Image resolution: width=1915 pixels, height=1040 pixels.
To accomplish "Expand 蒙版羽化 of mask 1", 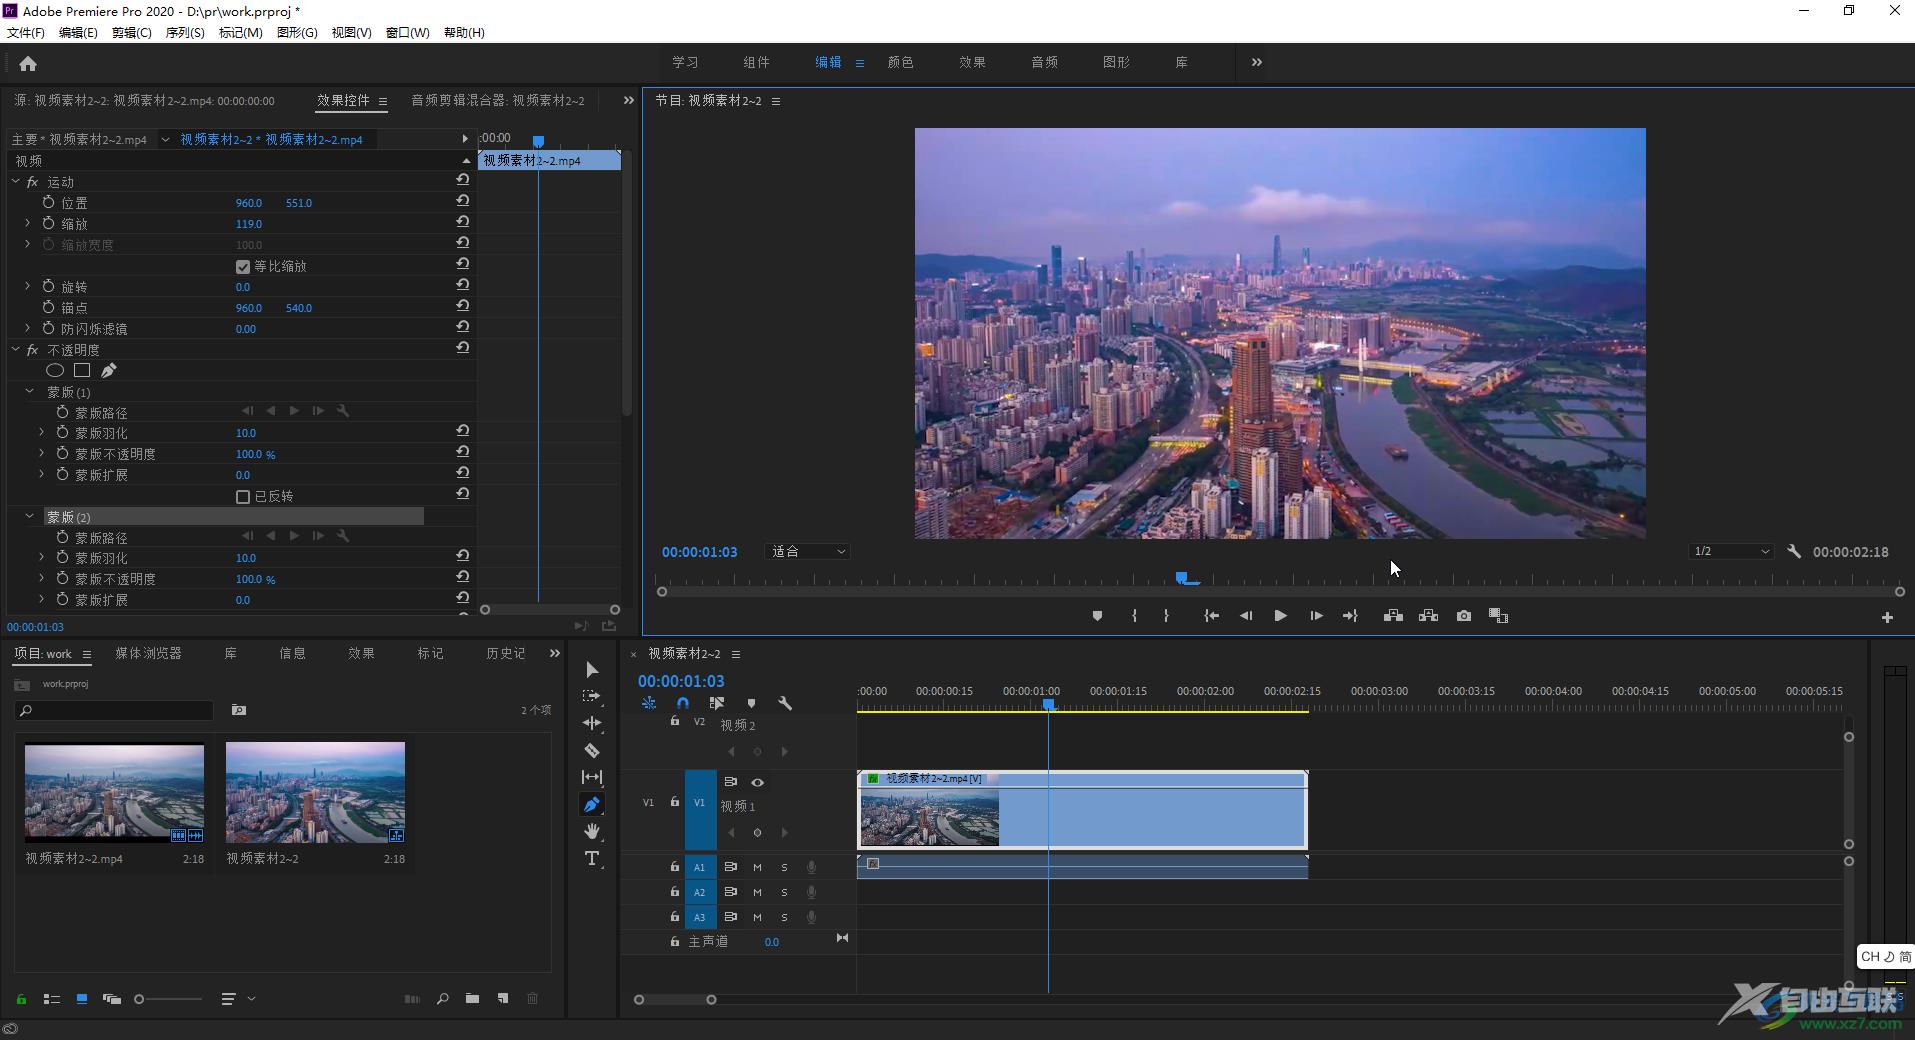I will click(42, 433).
